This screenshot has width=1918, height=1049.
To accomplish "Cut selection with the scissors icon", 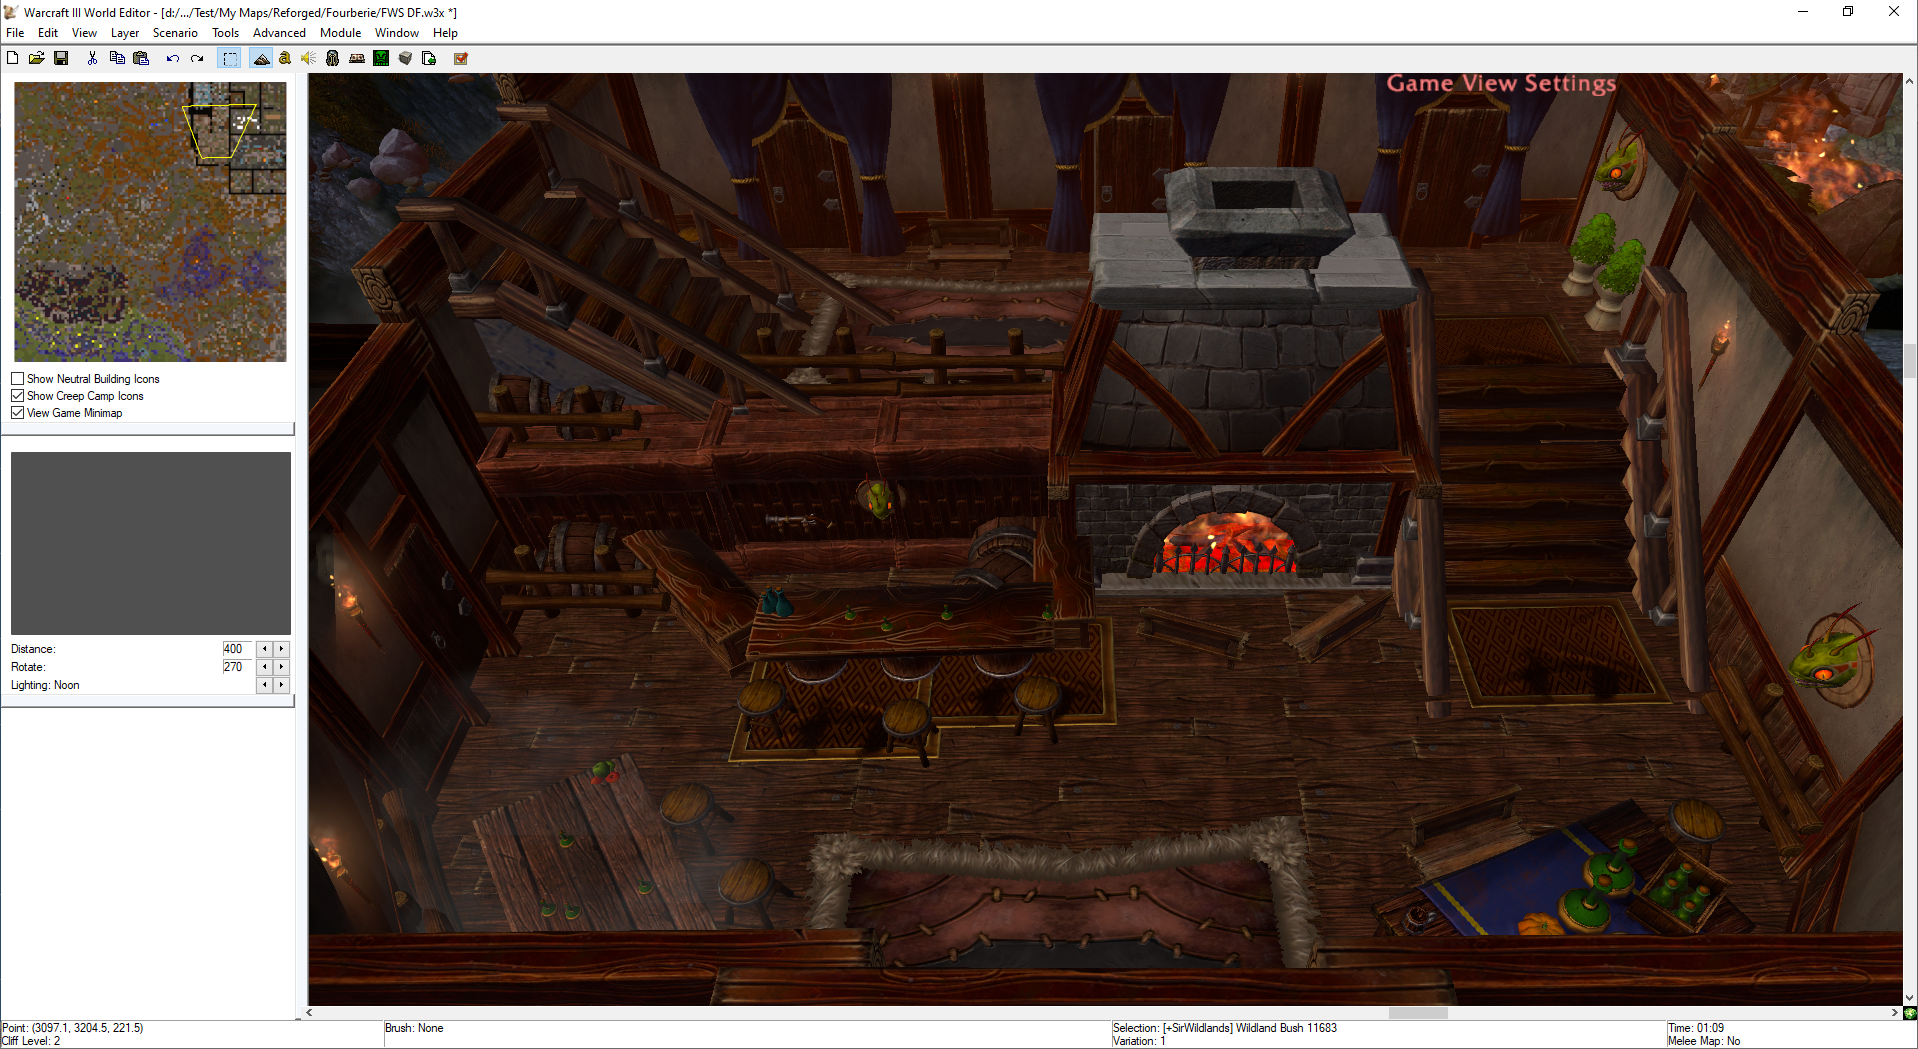I will 92,58.
